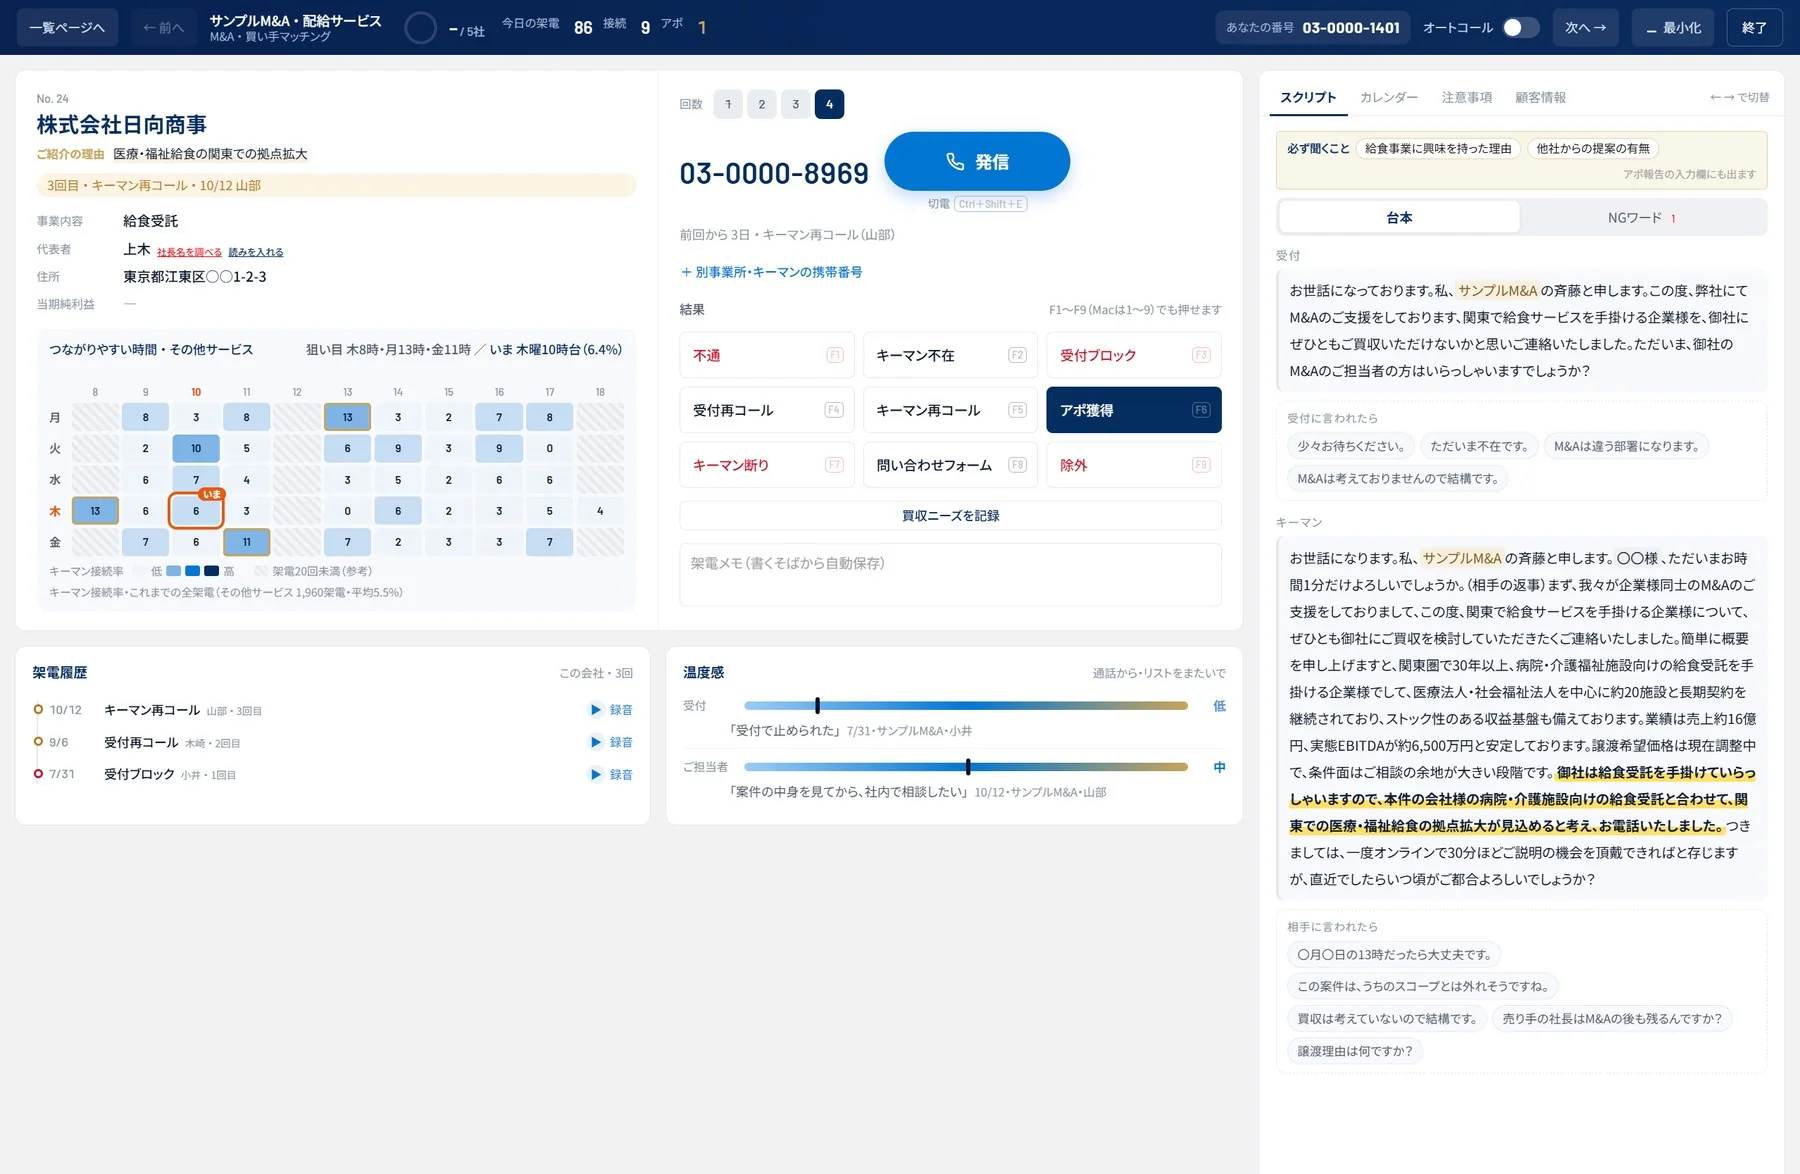Expand response ただいま不在です。
The width and height of the screenshot is (1800, 1174).
tap(1479, 446)
